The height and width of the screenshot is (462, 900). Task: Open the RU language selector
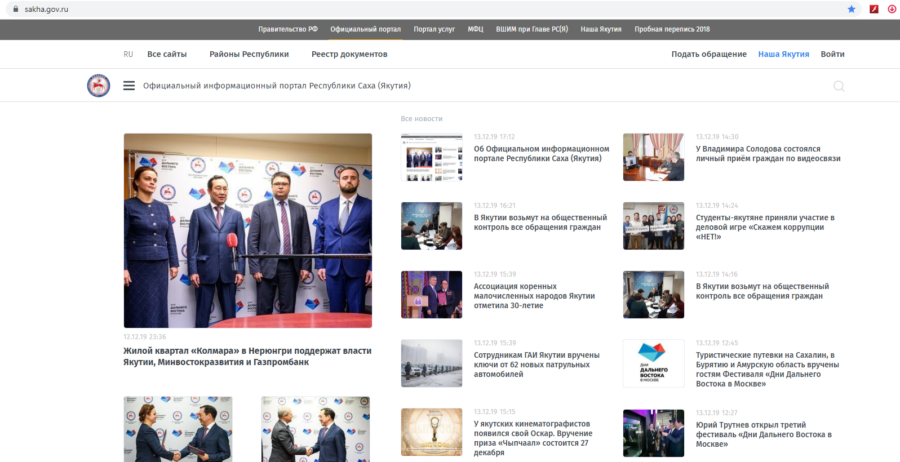click(x=128, y=54)
